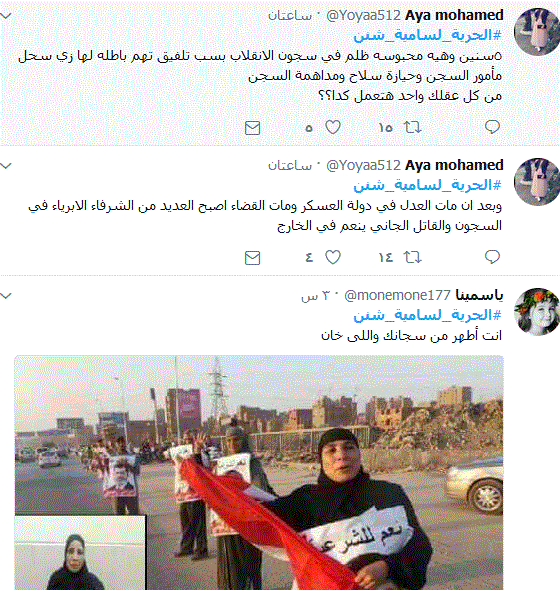Reply to second Aya mohamed tweet
560x590 pixels.
(492, 257)
